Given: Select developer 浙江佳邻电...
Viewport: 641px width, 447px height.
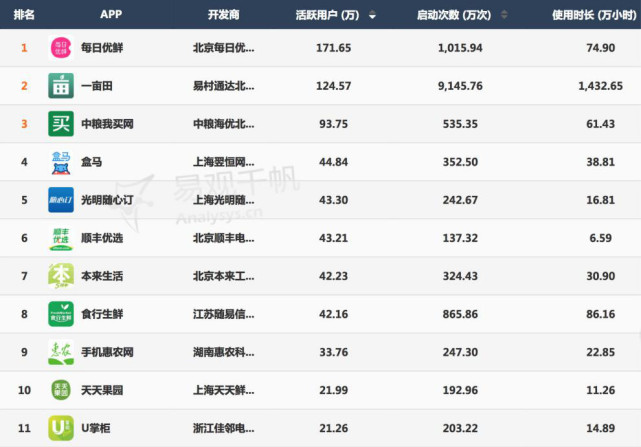Looking at the screenshot, I should click(x=224, y=428).
